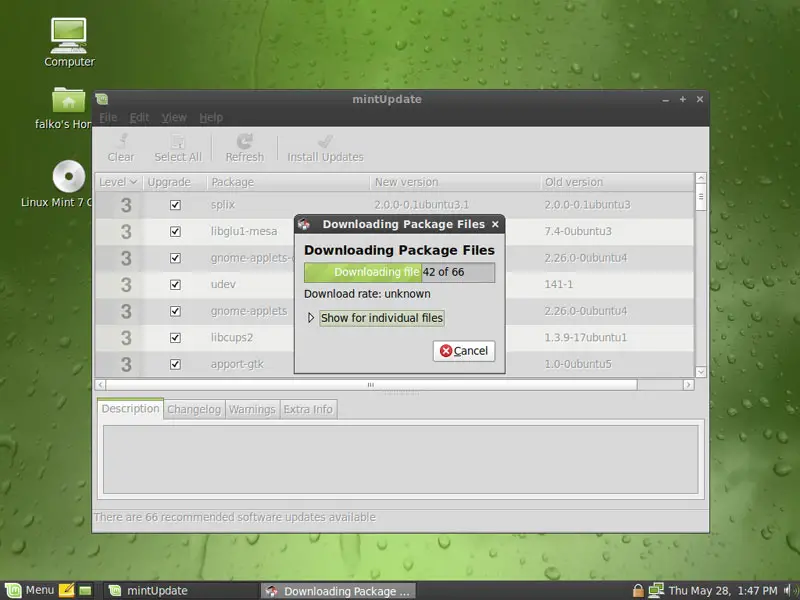This screenshot has width=800, height=600.
Task: Close the Downloading Package Files dialog
Action: 495,224
